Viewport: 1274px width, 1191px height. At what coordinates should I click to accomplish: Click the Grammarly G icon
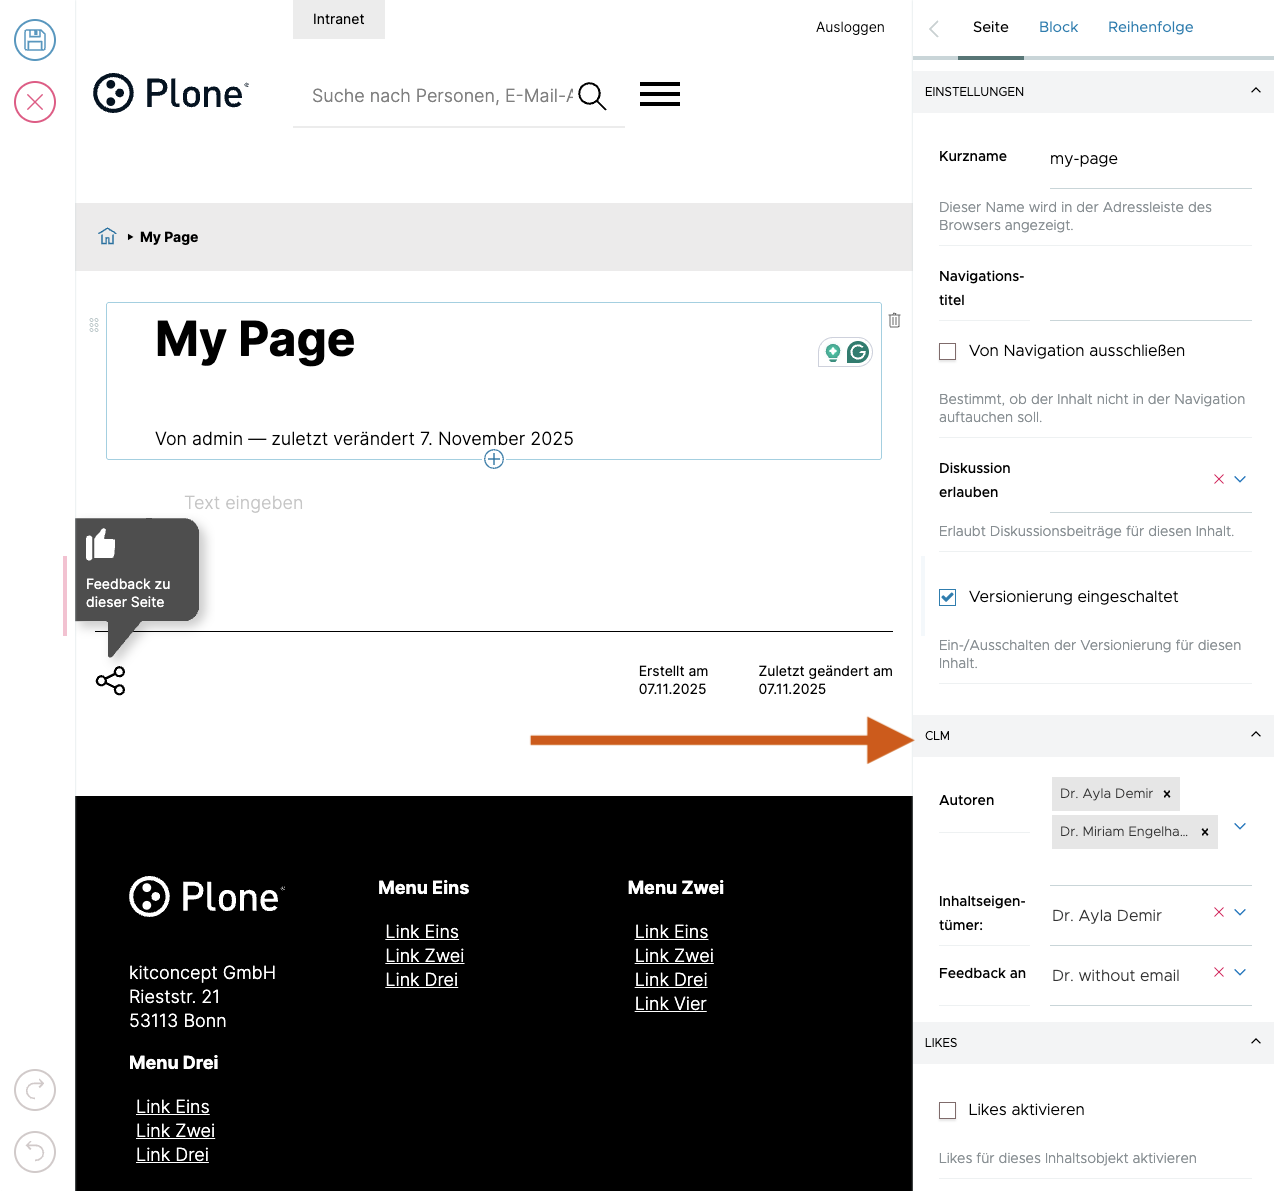858,352
